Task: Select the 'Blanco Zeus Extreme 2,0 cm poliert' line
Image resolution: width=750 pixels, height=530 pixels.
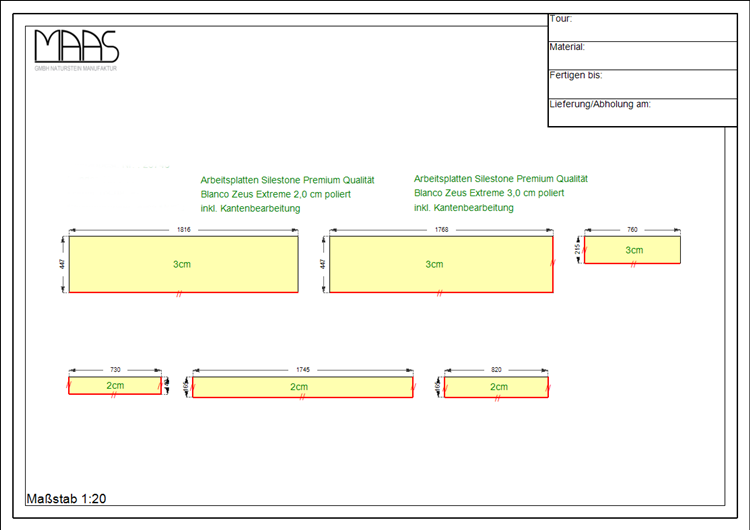Action: point(276,194)
